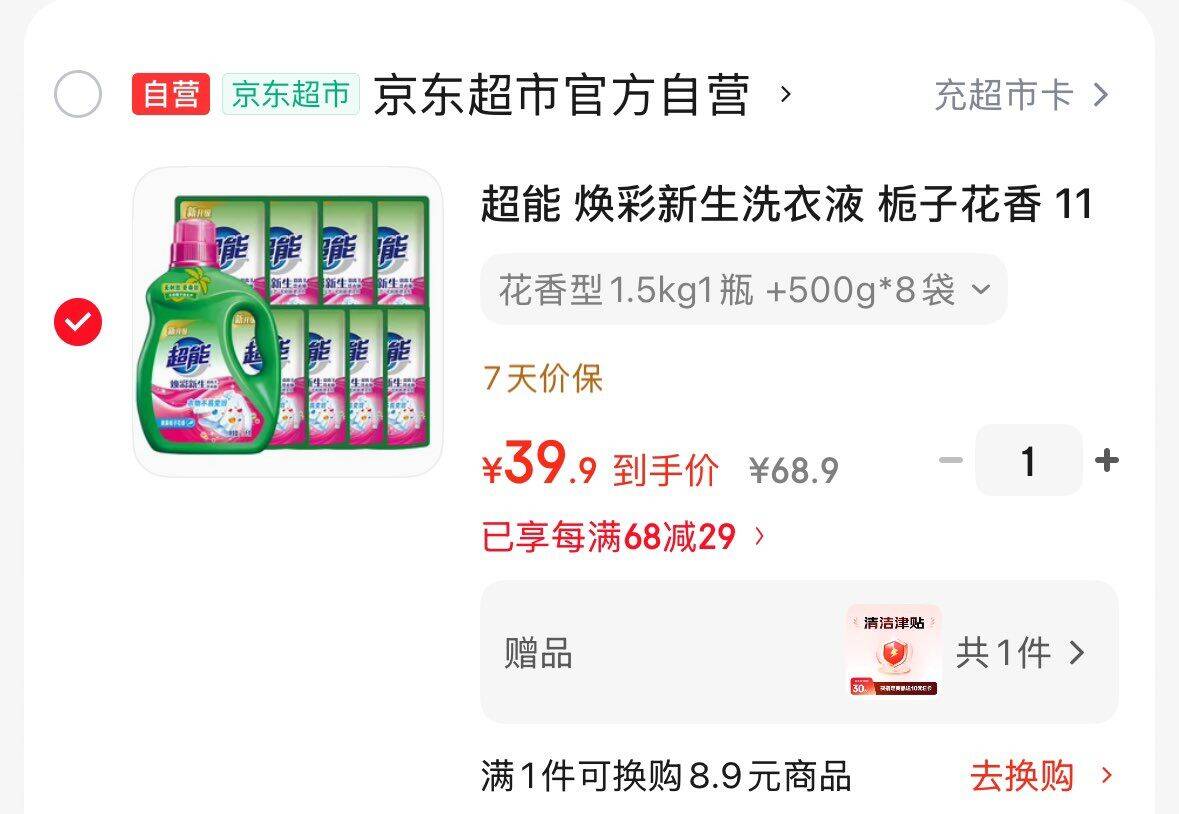View 已享每满68减29 promotion details
The height and width of the screenshot is (814, 1179).
(x=623, y=537)
